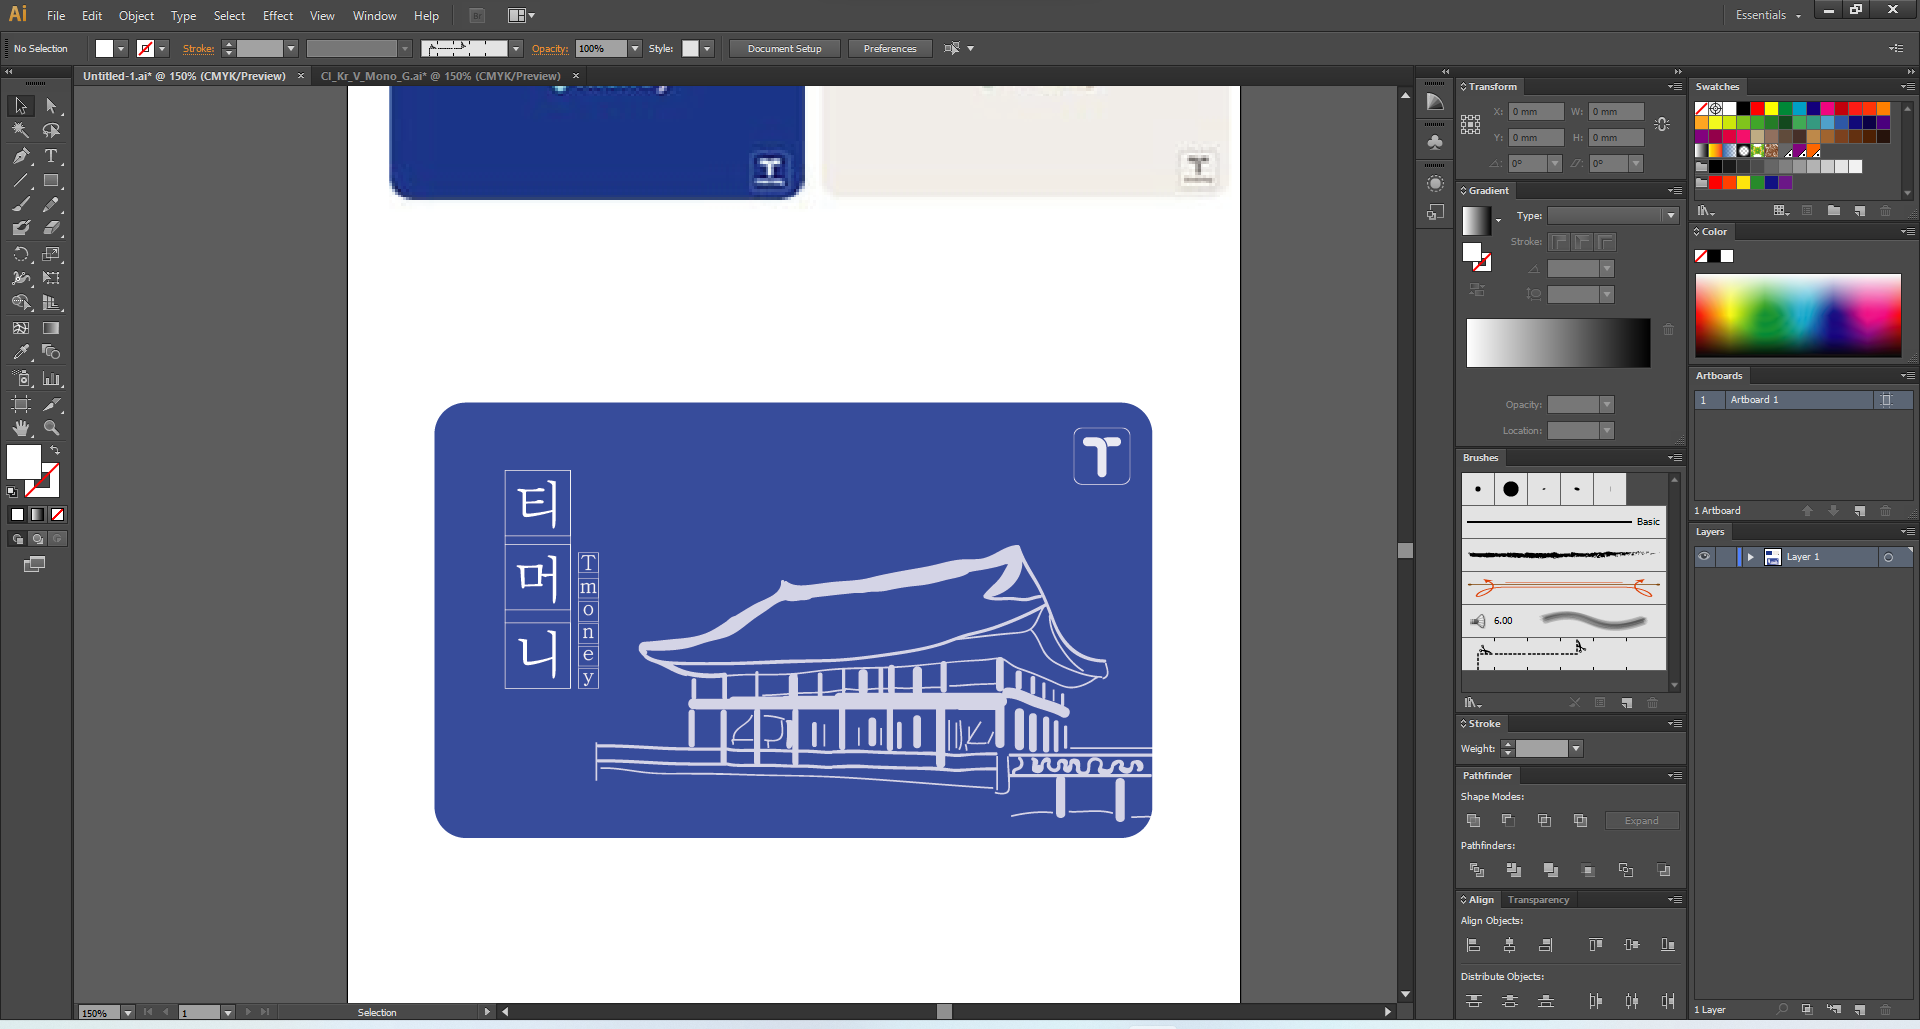Viewport: 1920px width, 1029px height.
Task: Toggle Layer 1 target circle
Action: pyautogui.click(x=1888, y=558)
